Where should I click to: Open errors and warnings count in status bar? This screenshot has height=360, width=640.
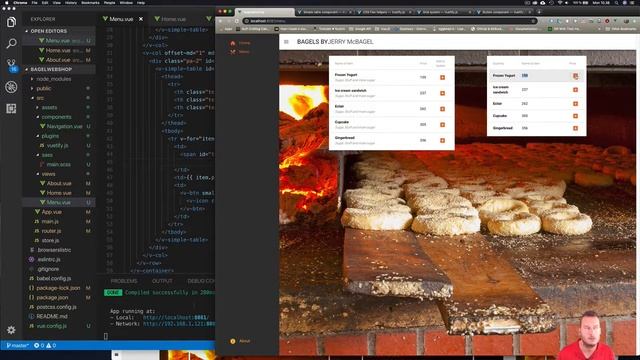(x=45, y=345)
